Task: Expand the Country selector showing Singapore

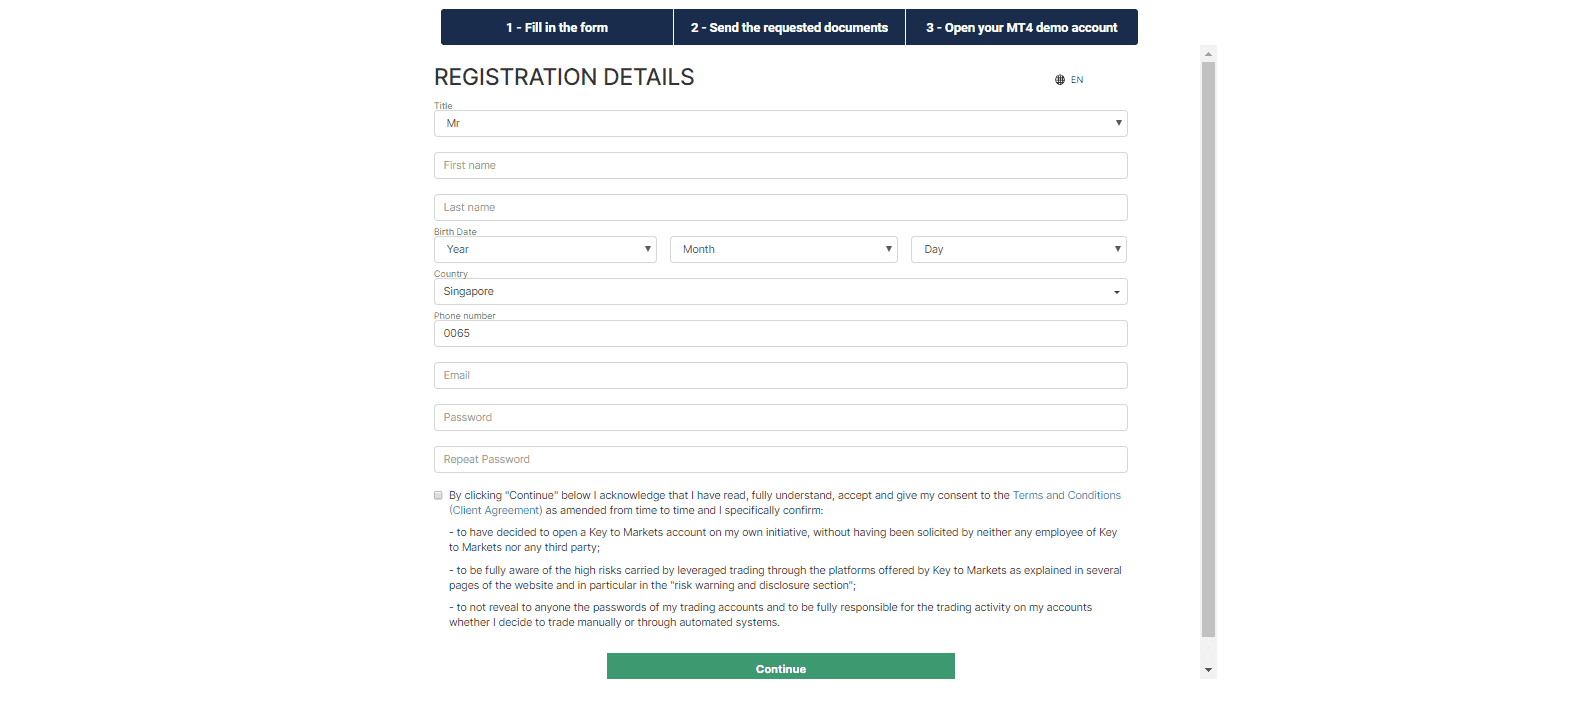Action: click(x=780, y=291)
